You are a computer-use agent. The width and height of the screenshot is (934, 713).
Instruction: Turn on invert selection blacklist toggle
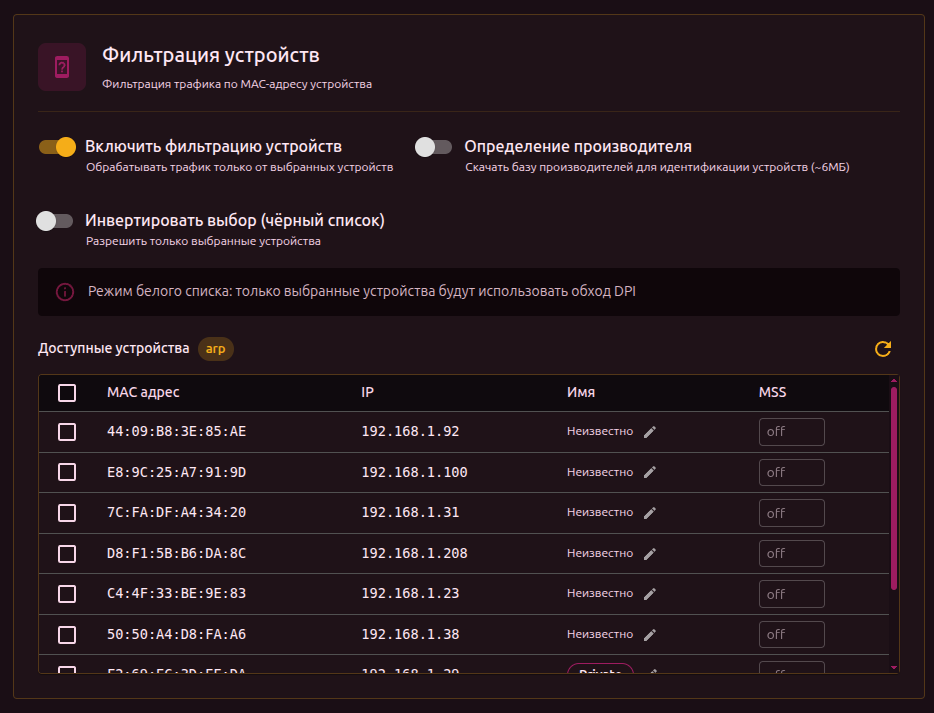tap(55, 221)
